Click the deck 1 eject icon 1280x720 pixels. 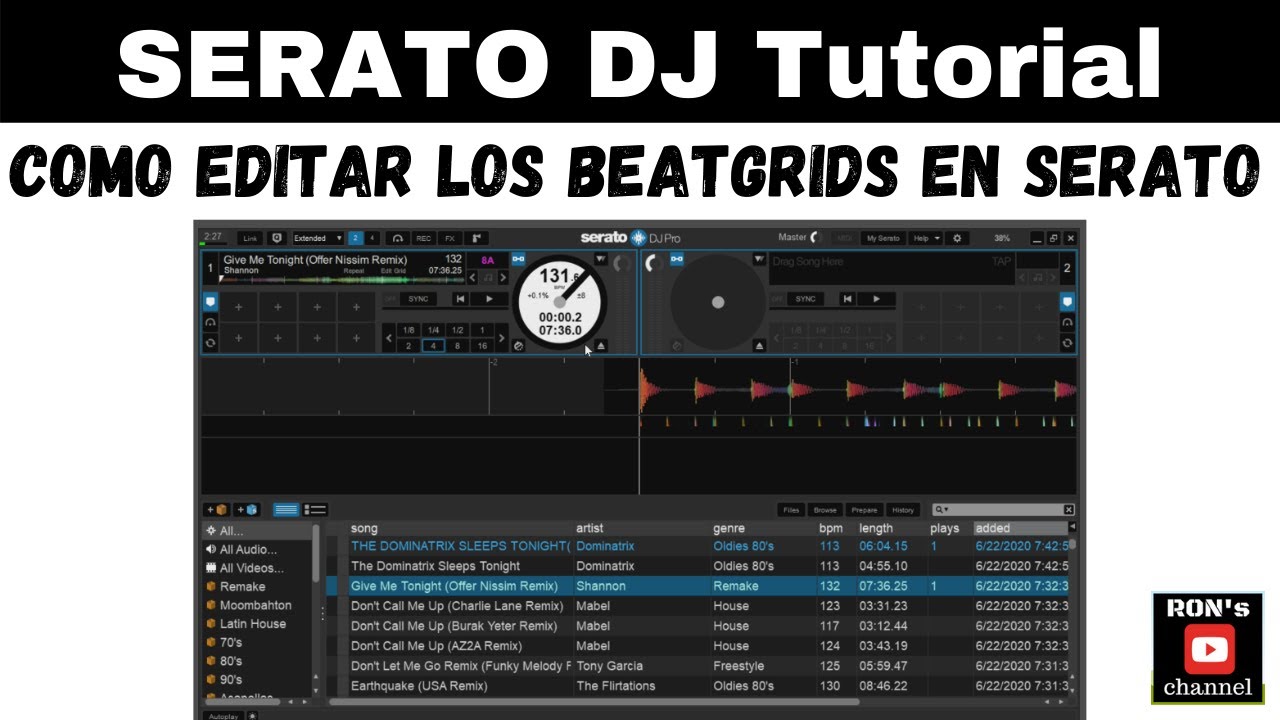pos(600,346)
